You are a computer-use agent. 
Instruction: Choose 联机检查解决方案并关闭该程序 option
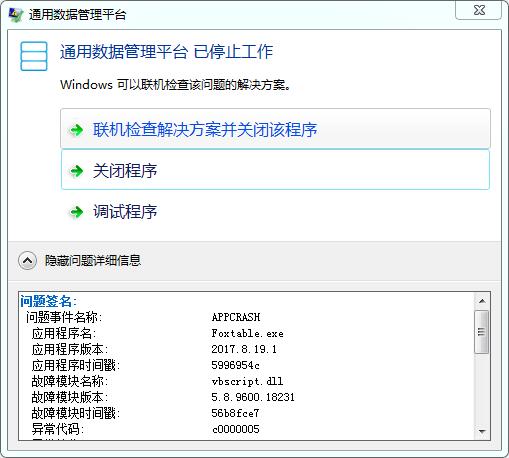[x=275, y=129]
